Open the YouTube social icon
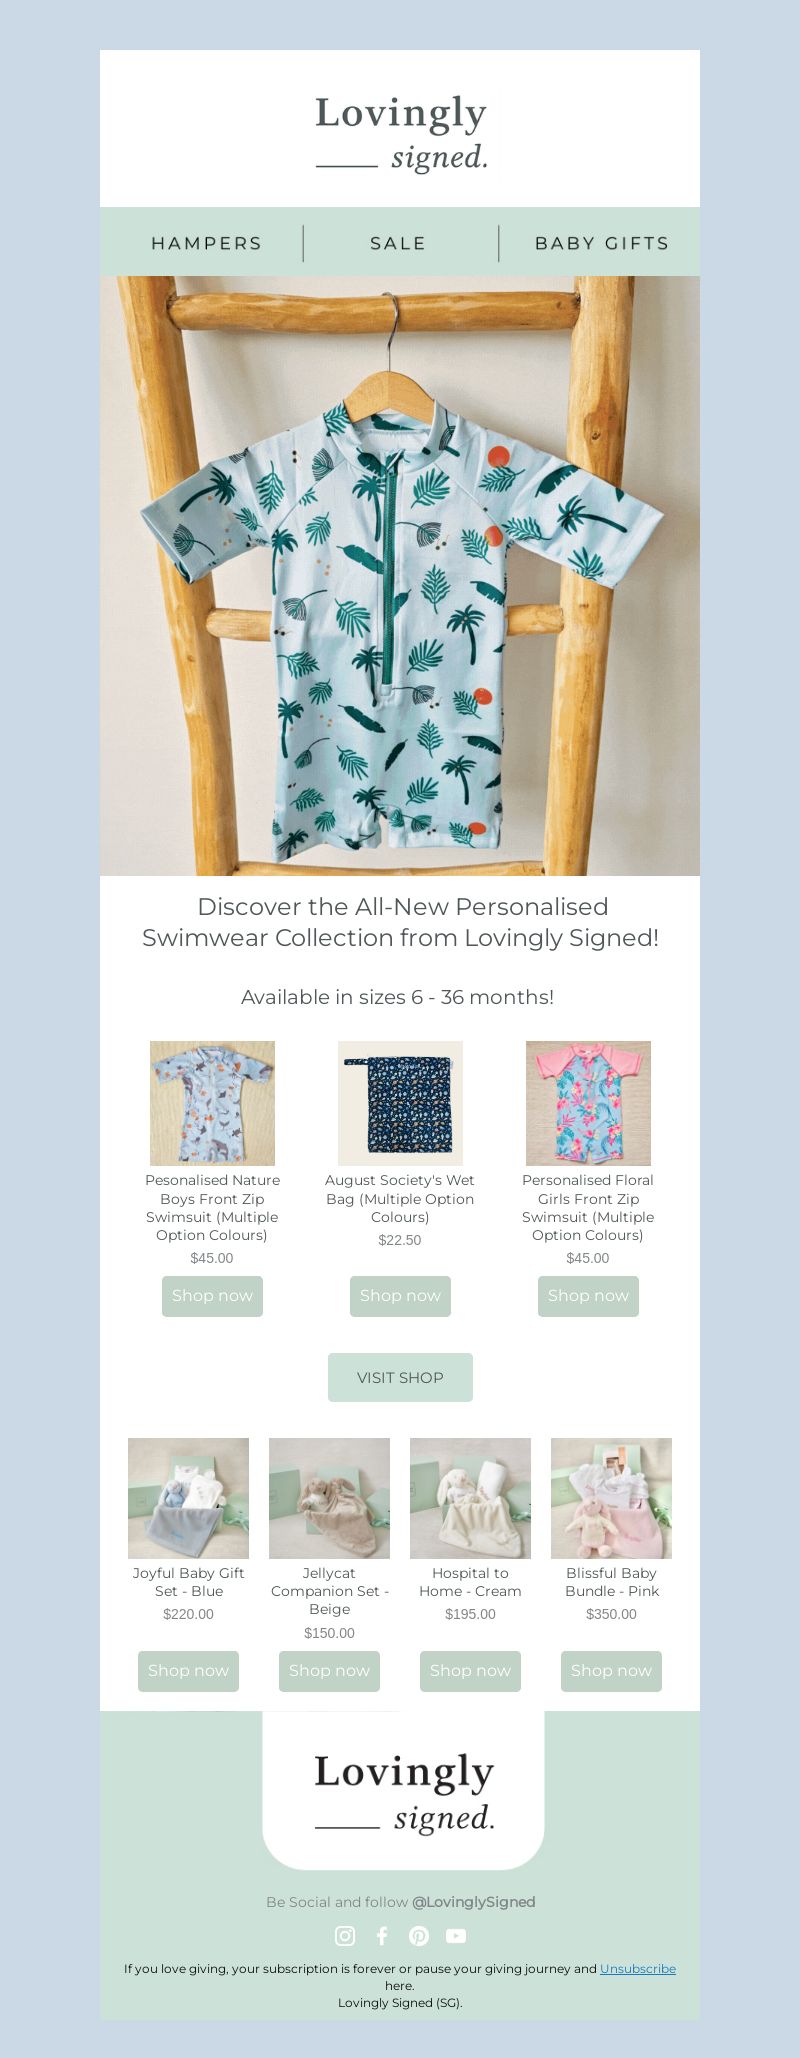800x2058 pixels. coord(456,1936)
